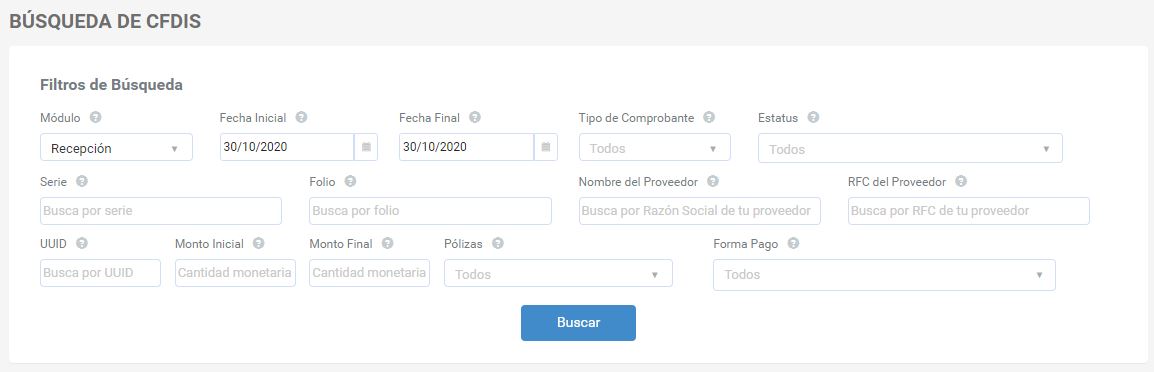The height and width of the screenshot is (372, 1154).
Task: Click the help icon beside Forma Pago
Action: 793,243
